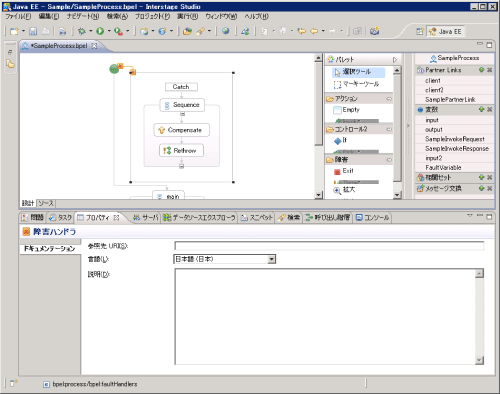This screenshot has width=500, height=394.
Task: Click the Rethrow activity in diagram
Action: pyautogui.click(x=181, y=151)
